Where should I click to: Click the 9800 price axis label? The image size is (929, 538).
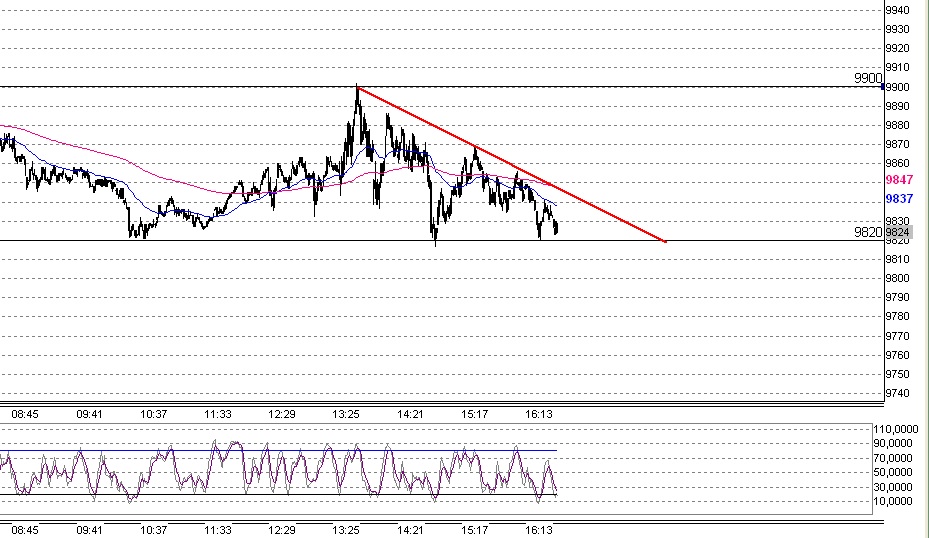(897, 278)
